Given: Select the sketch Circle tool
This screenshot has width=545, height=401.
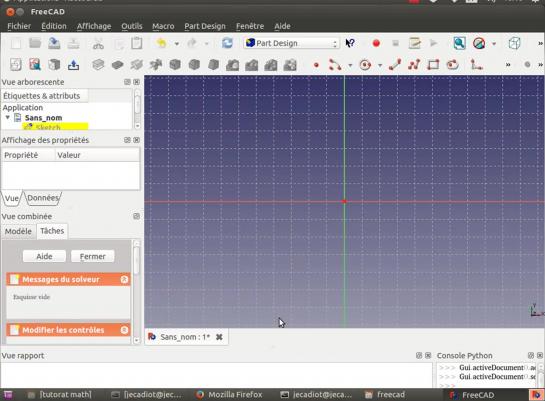Looking at the screenshot, I should tap(365, 65).
